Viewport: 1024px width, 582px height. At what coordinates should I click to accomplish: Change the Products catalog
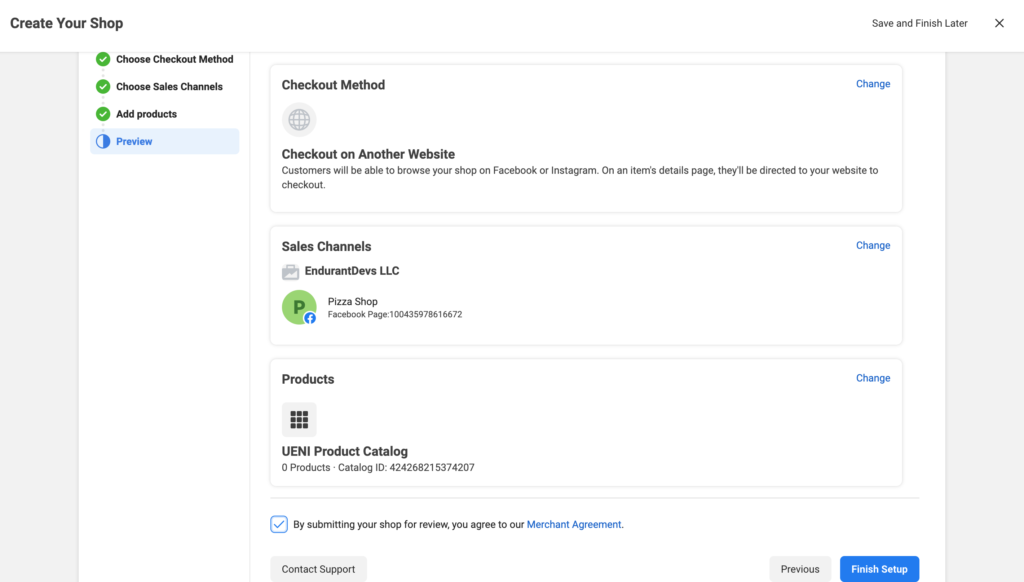(x=873, y=378)
